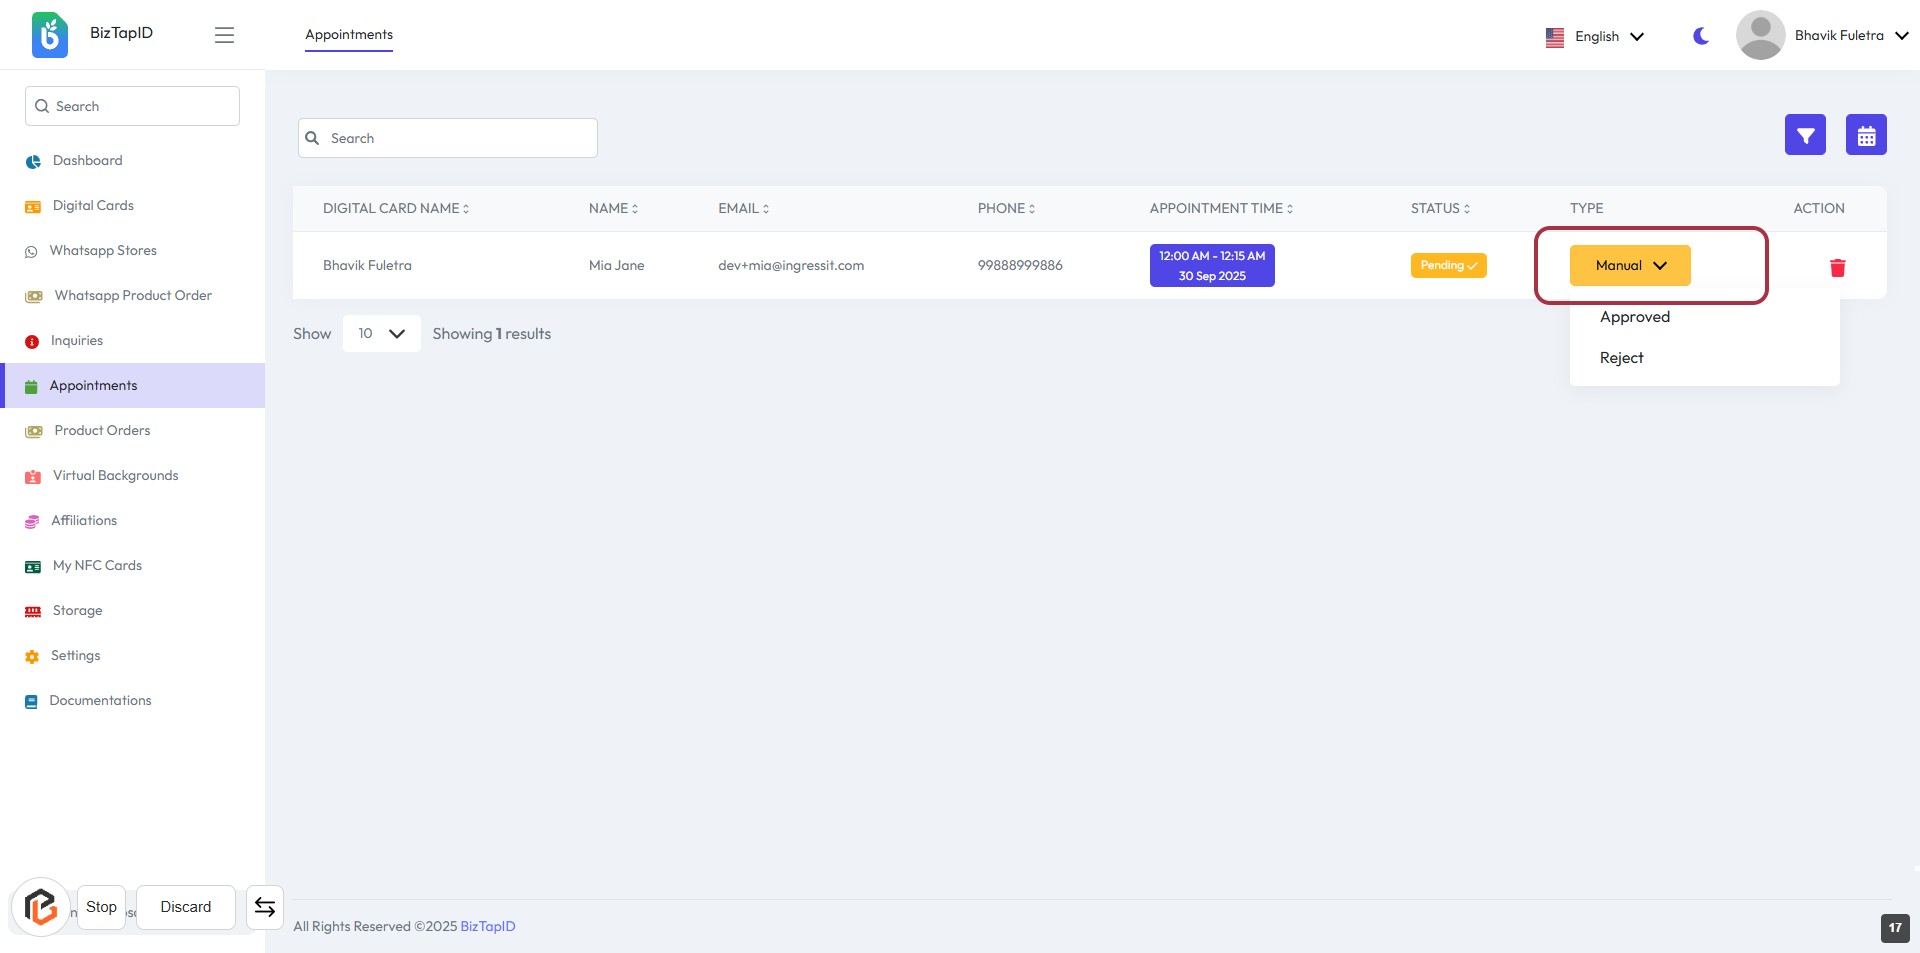Toggle dark mode with the moon icon
The image size is (1920, 953).
click(1700, 36)
